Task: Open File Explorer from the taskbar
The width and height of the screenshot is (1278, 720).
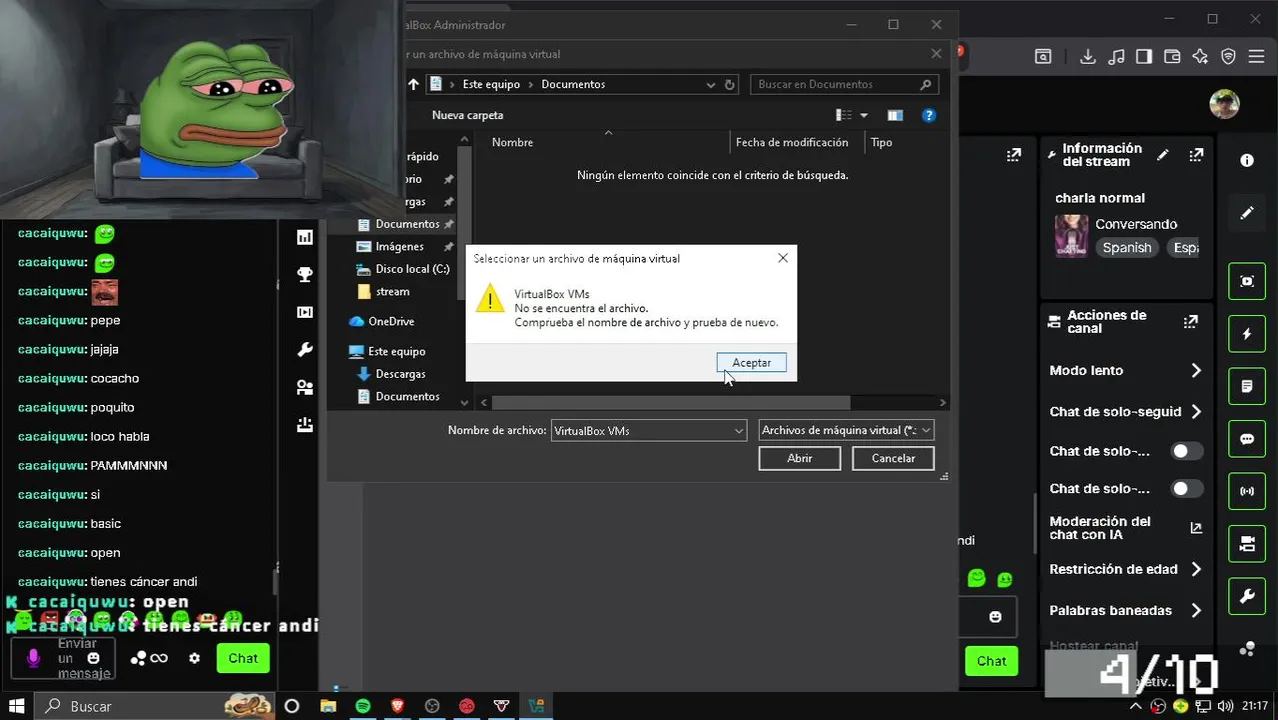Action: tap(328, 706)
